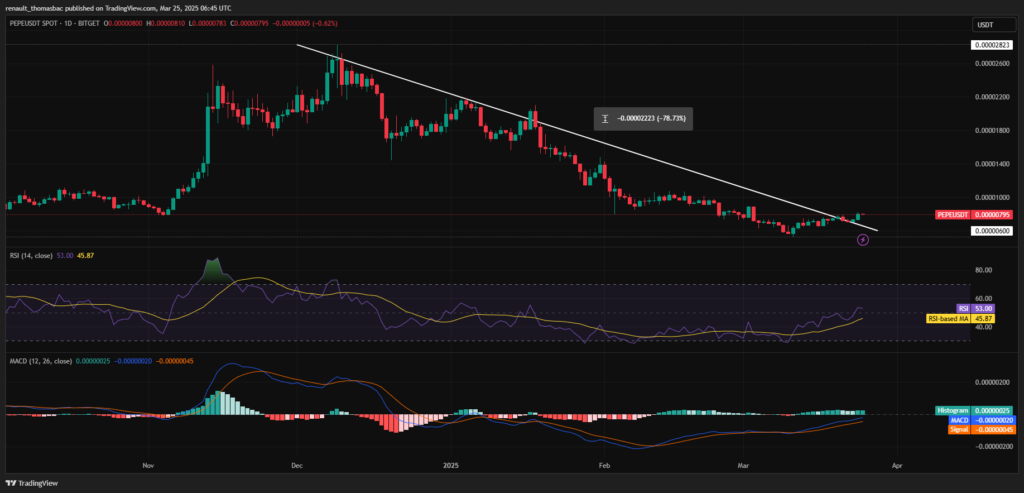This screenshot has width=1024, height=493.
Task: Click the purple lightning bolt event icon
Action: [x=862, y=241]
